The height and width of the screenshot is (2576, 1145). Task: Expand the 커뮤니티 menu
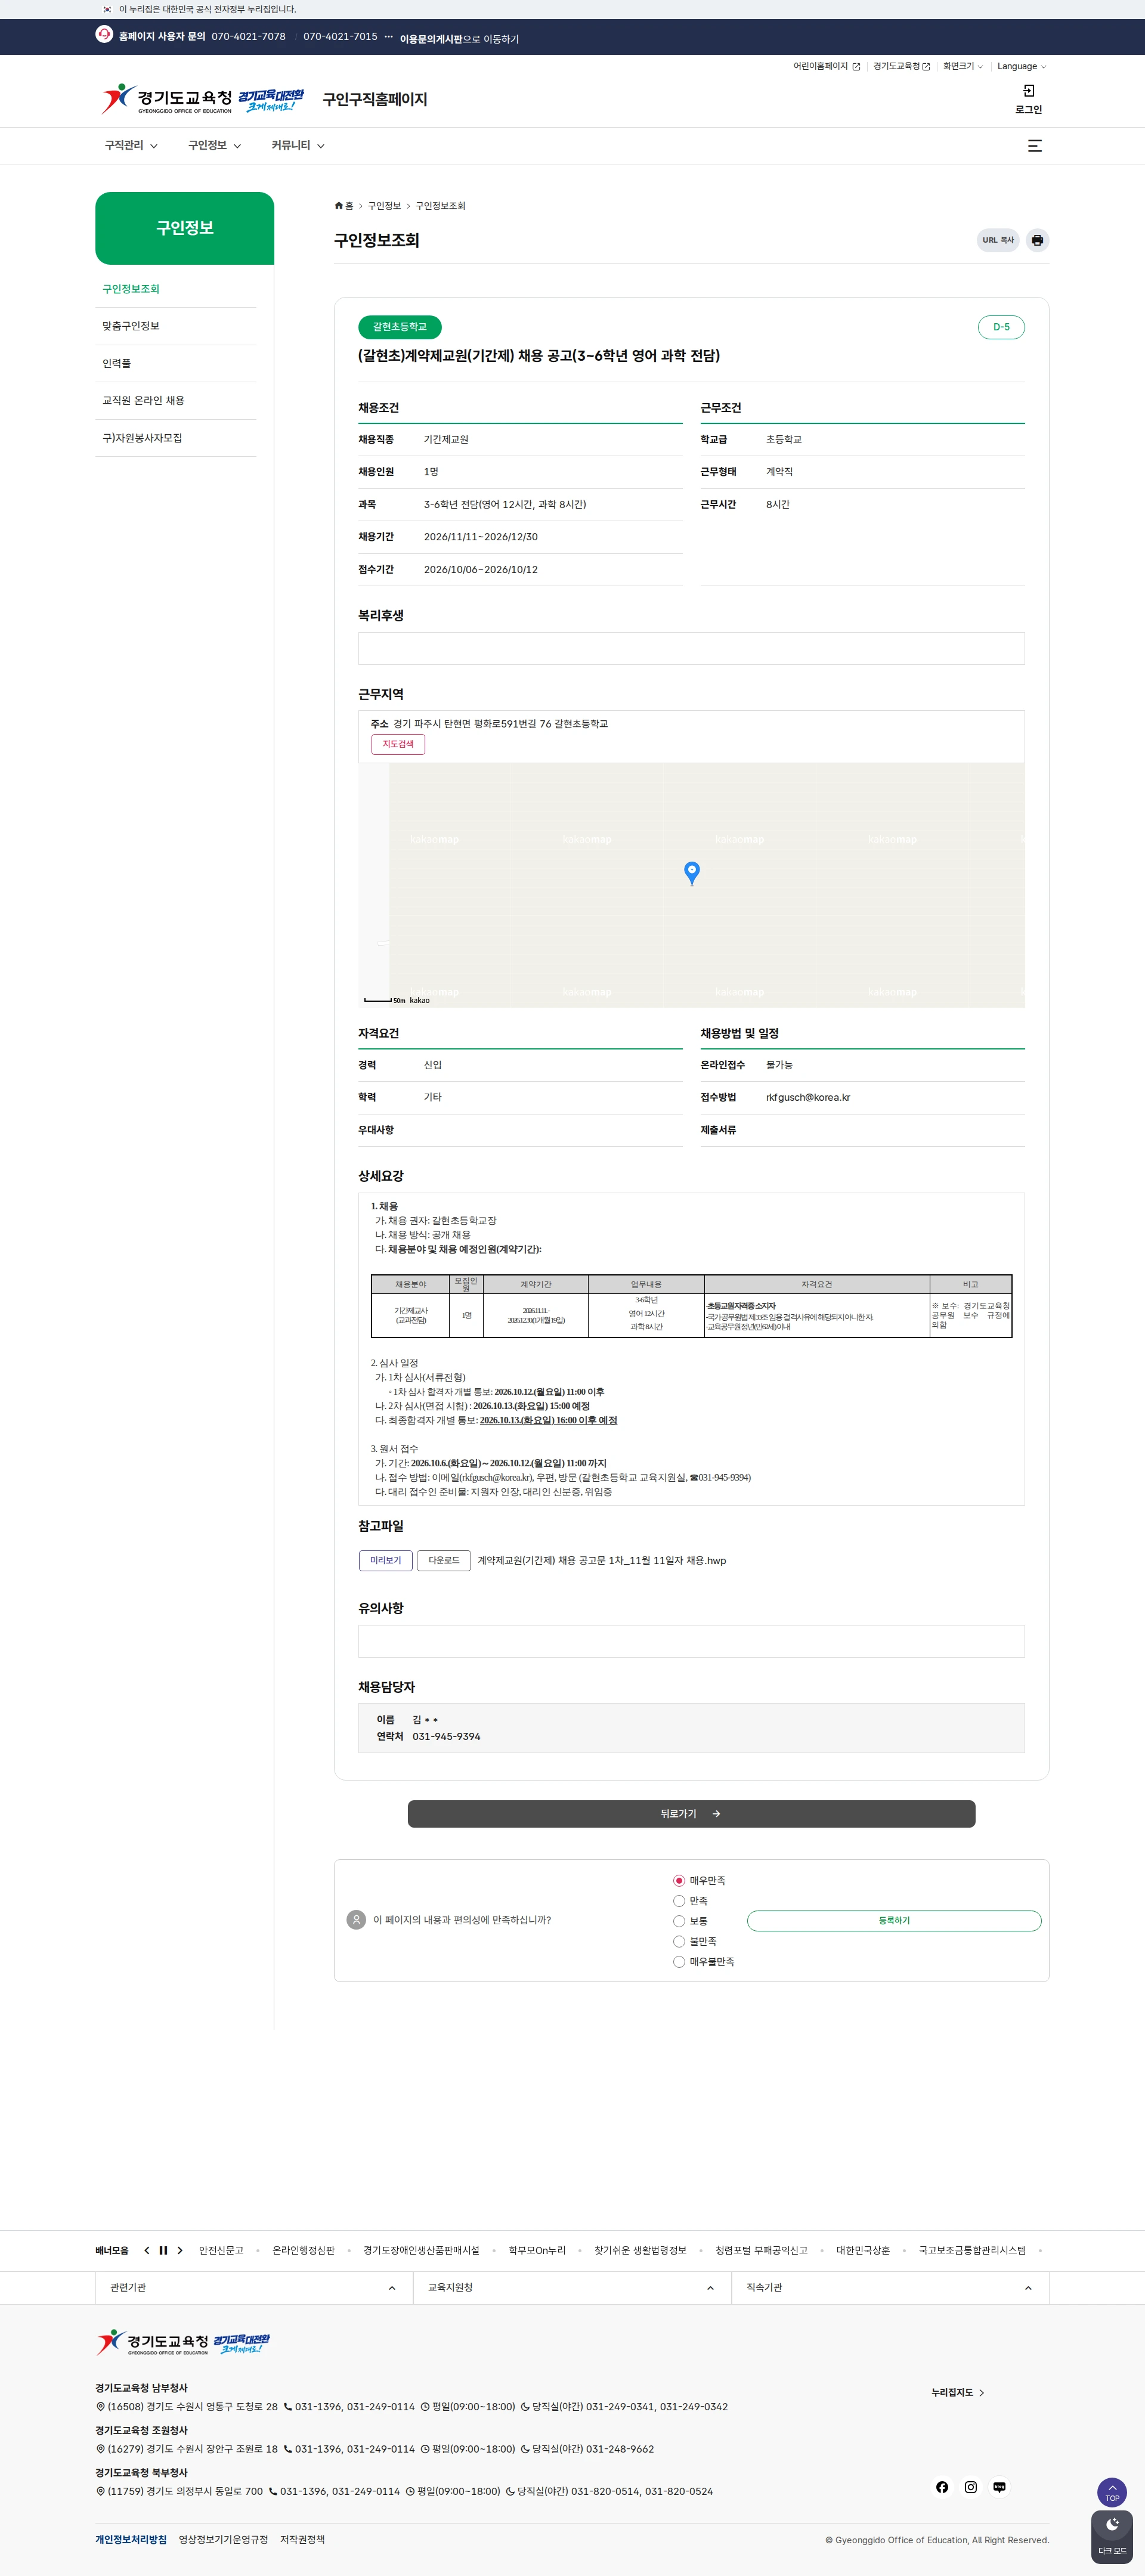298,146
